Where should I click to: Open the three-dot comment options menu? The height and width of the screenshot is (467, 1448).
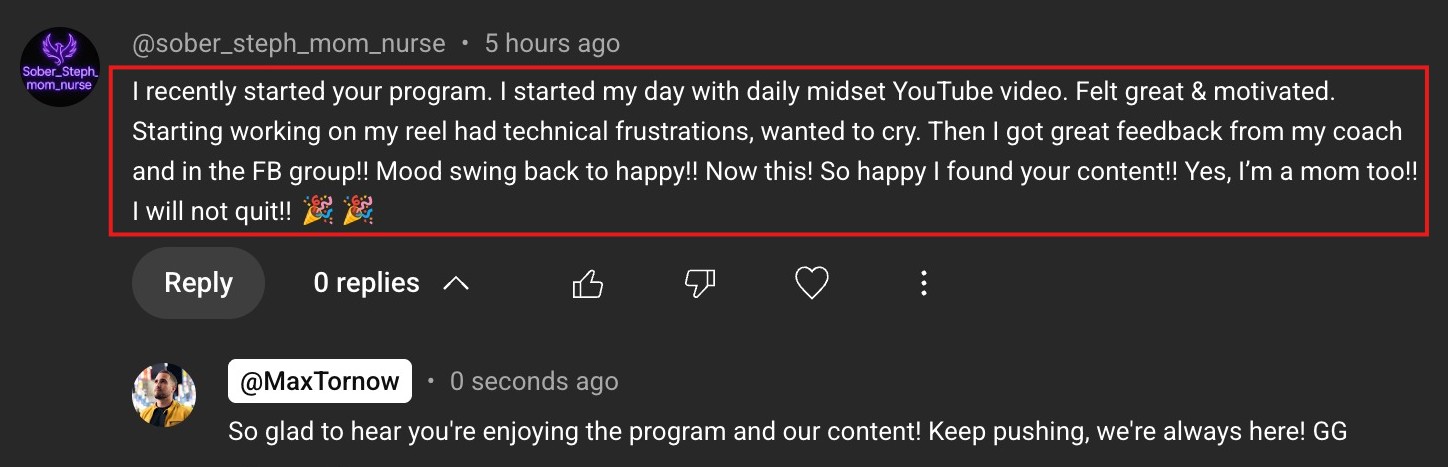[x=923, y=284]
